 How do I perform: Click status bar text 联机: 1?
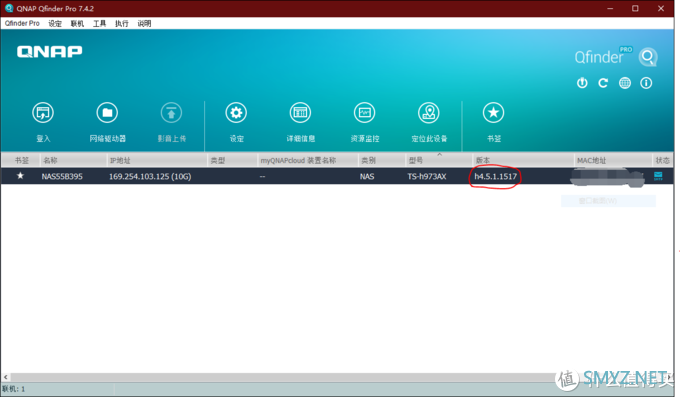coord(13,389)
